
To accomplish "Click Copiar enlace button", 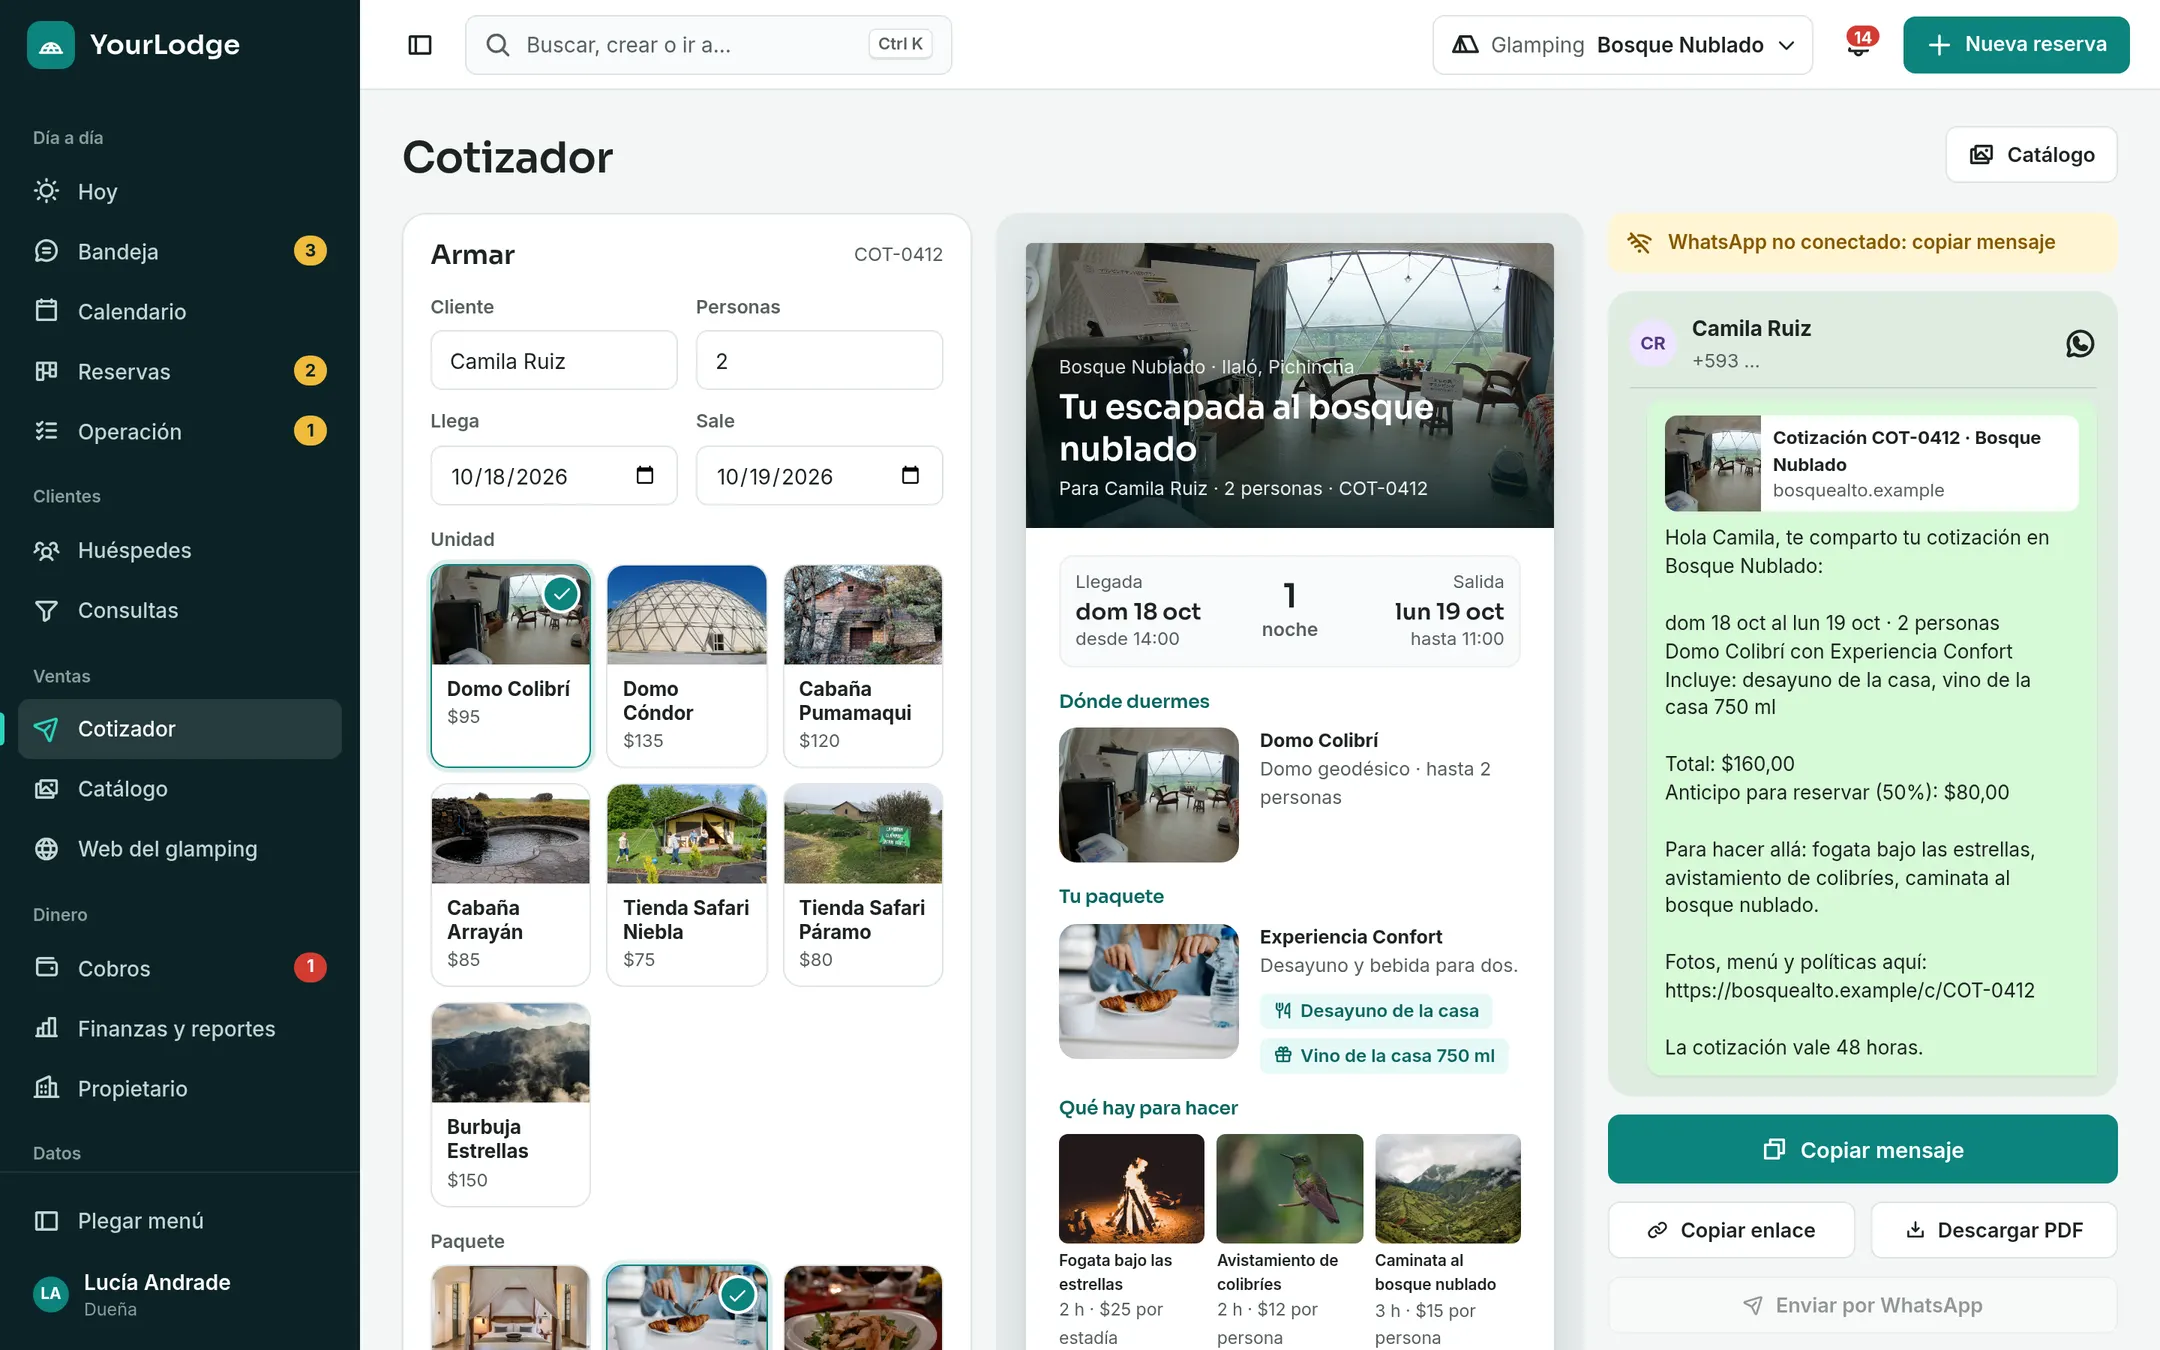I will pyautogui.click(x=1731, y=1230).
